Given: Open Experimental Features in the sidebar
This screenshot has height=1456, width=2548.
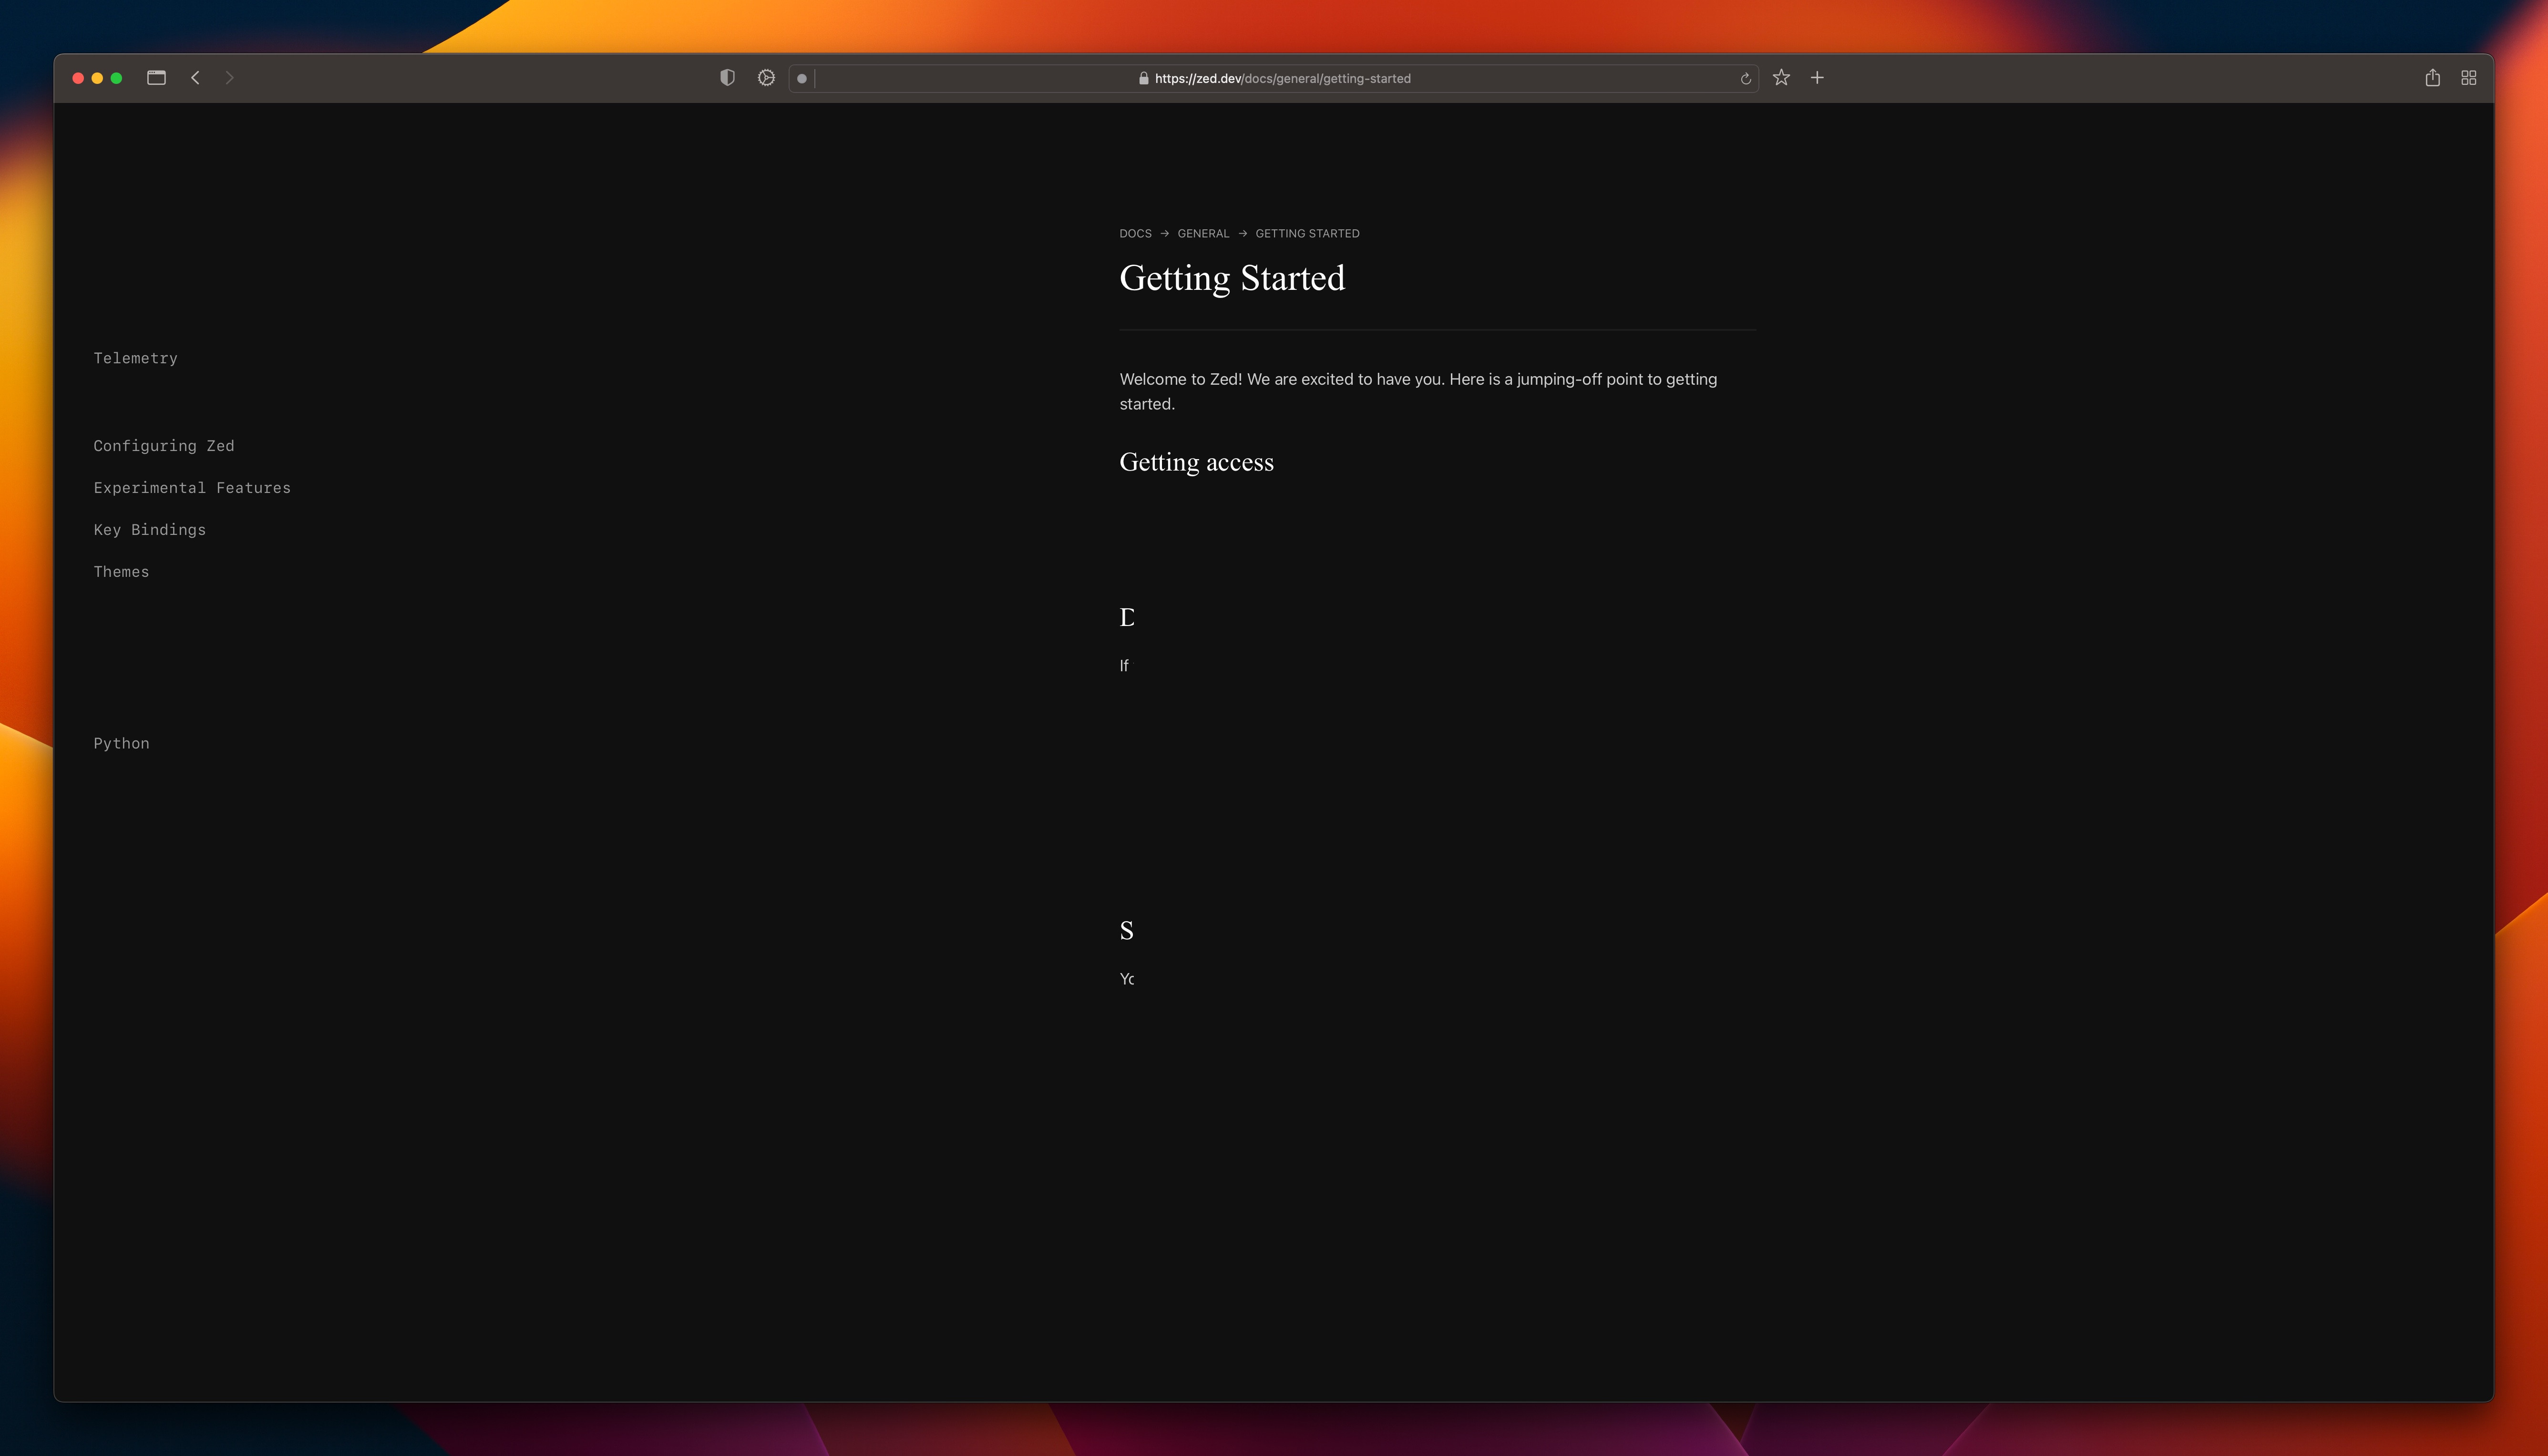Looking at the screenshot, I should [192, 488].
